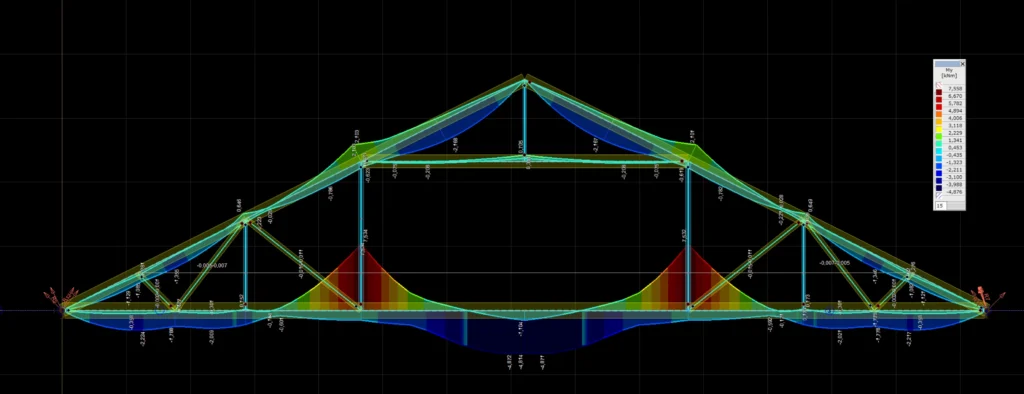Click the swatch between 7,558 and 6,670
This screenshot has height=394, width=1024.
point(938,92)
